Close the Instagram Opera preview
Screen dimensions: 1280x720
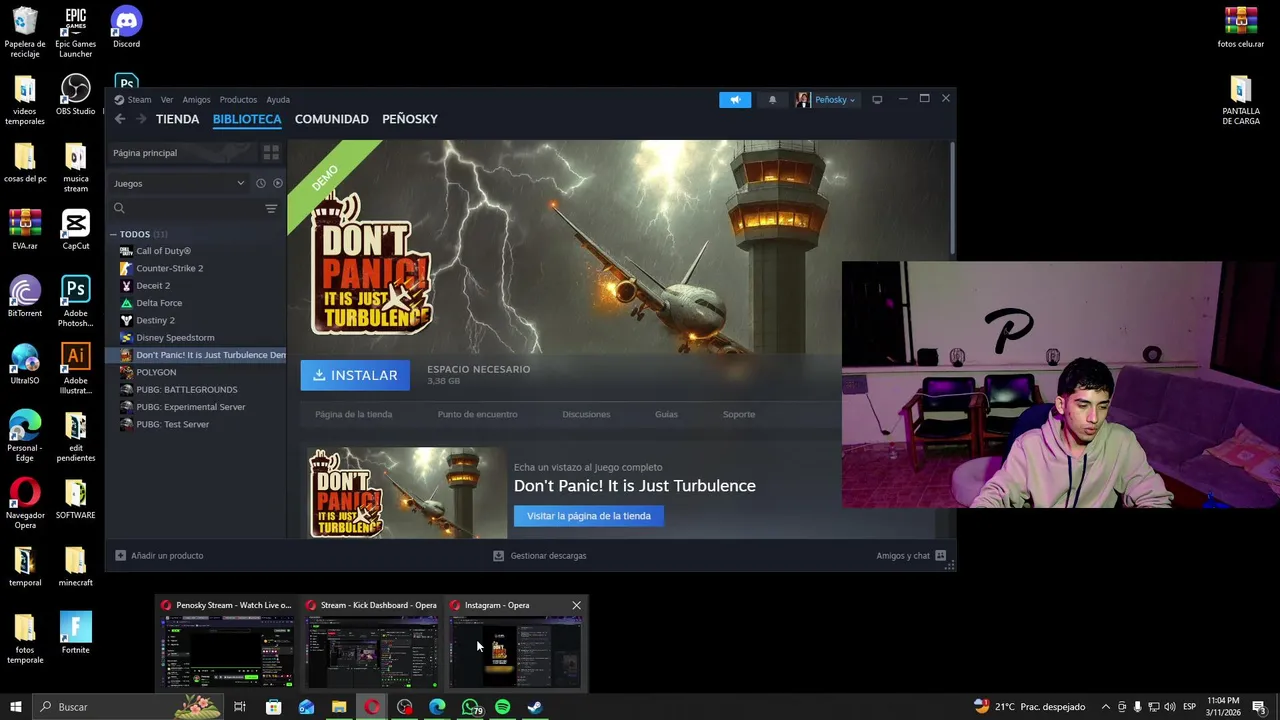pos(576,605)
